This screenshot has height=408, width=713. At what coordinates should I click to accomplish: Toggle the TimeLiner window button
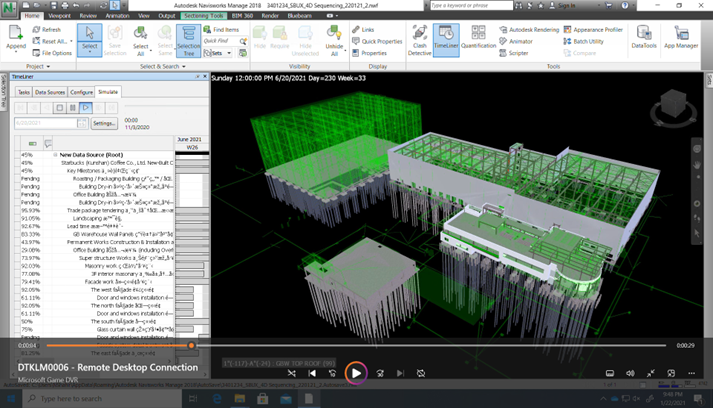click(446, 40)
